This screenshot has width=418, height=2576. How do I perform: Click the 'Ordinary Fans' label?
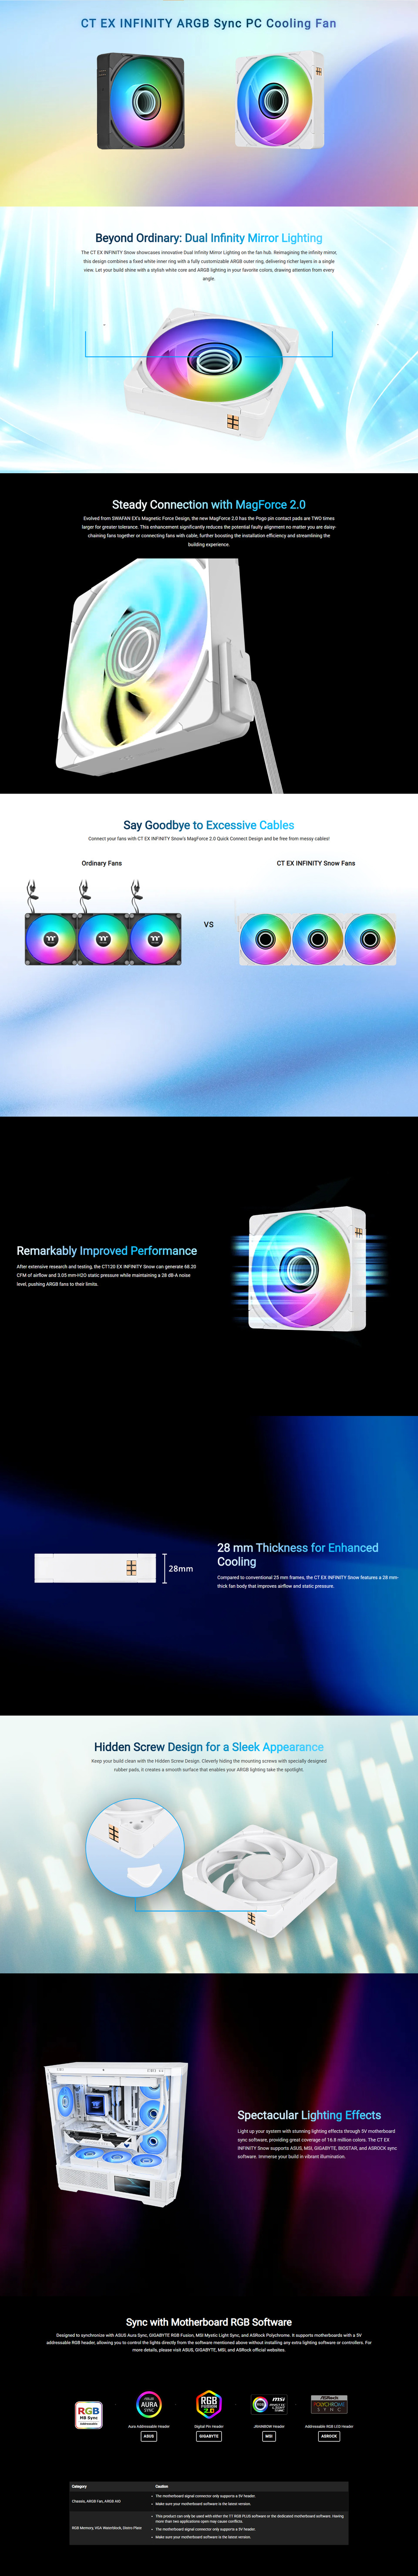[102, 863]
